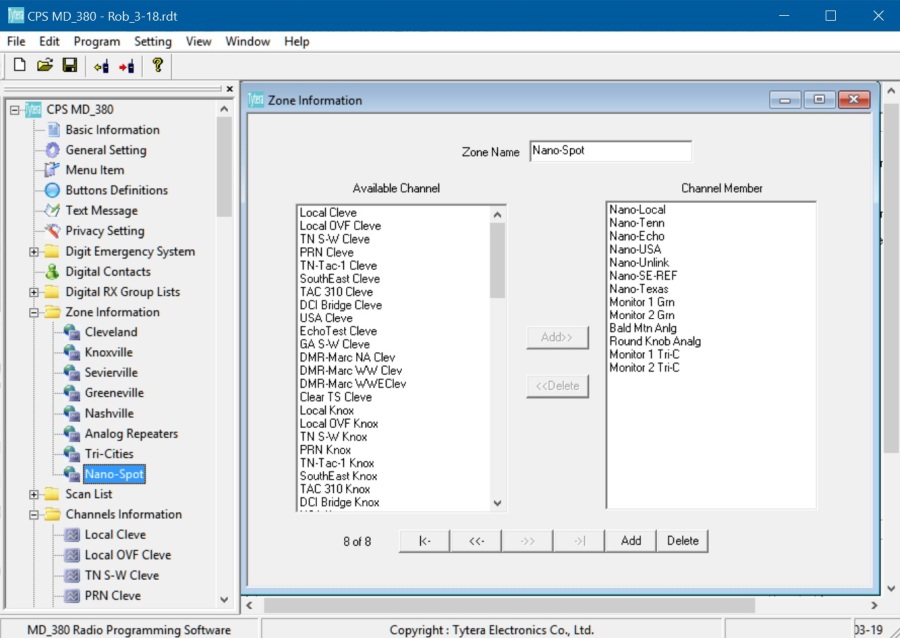Select DMR-Marc NA Clev available channel
This screenshot has height=638, width=900.
(347, 357)
